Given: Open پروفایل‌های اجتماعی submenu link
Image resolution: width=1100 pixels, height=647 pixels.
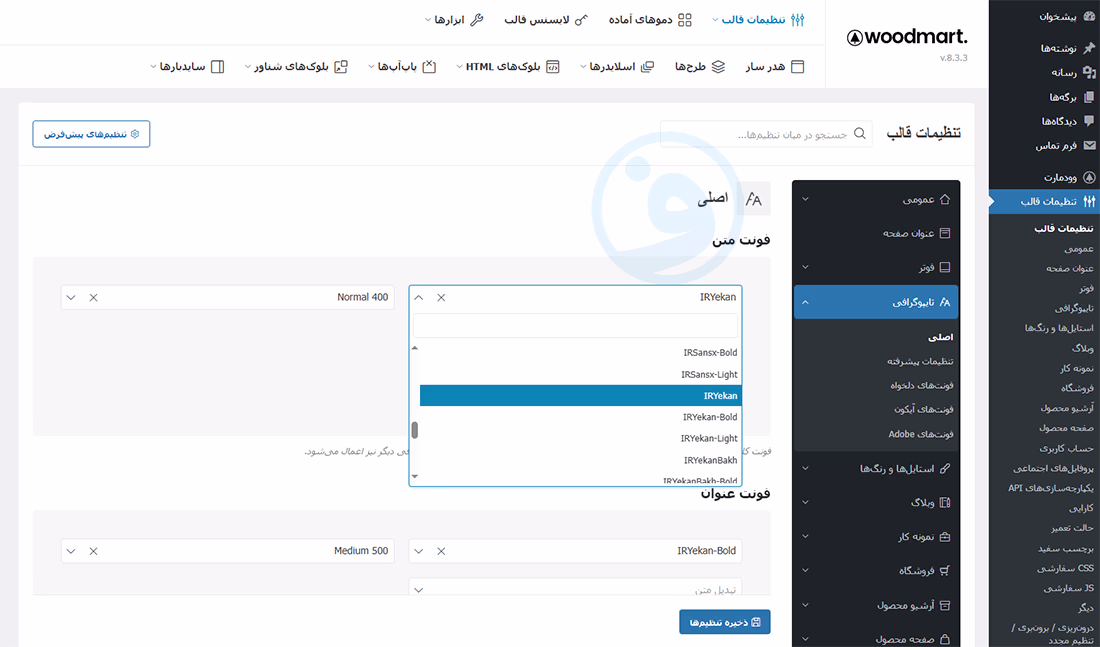Looking at the screenshot, I should [1054, 468].
